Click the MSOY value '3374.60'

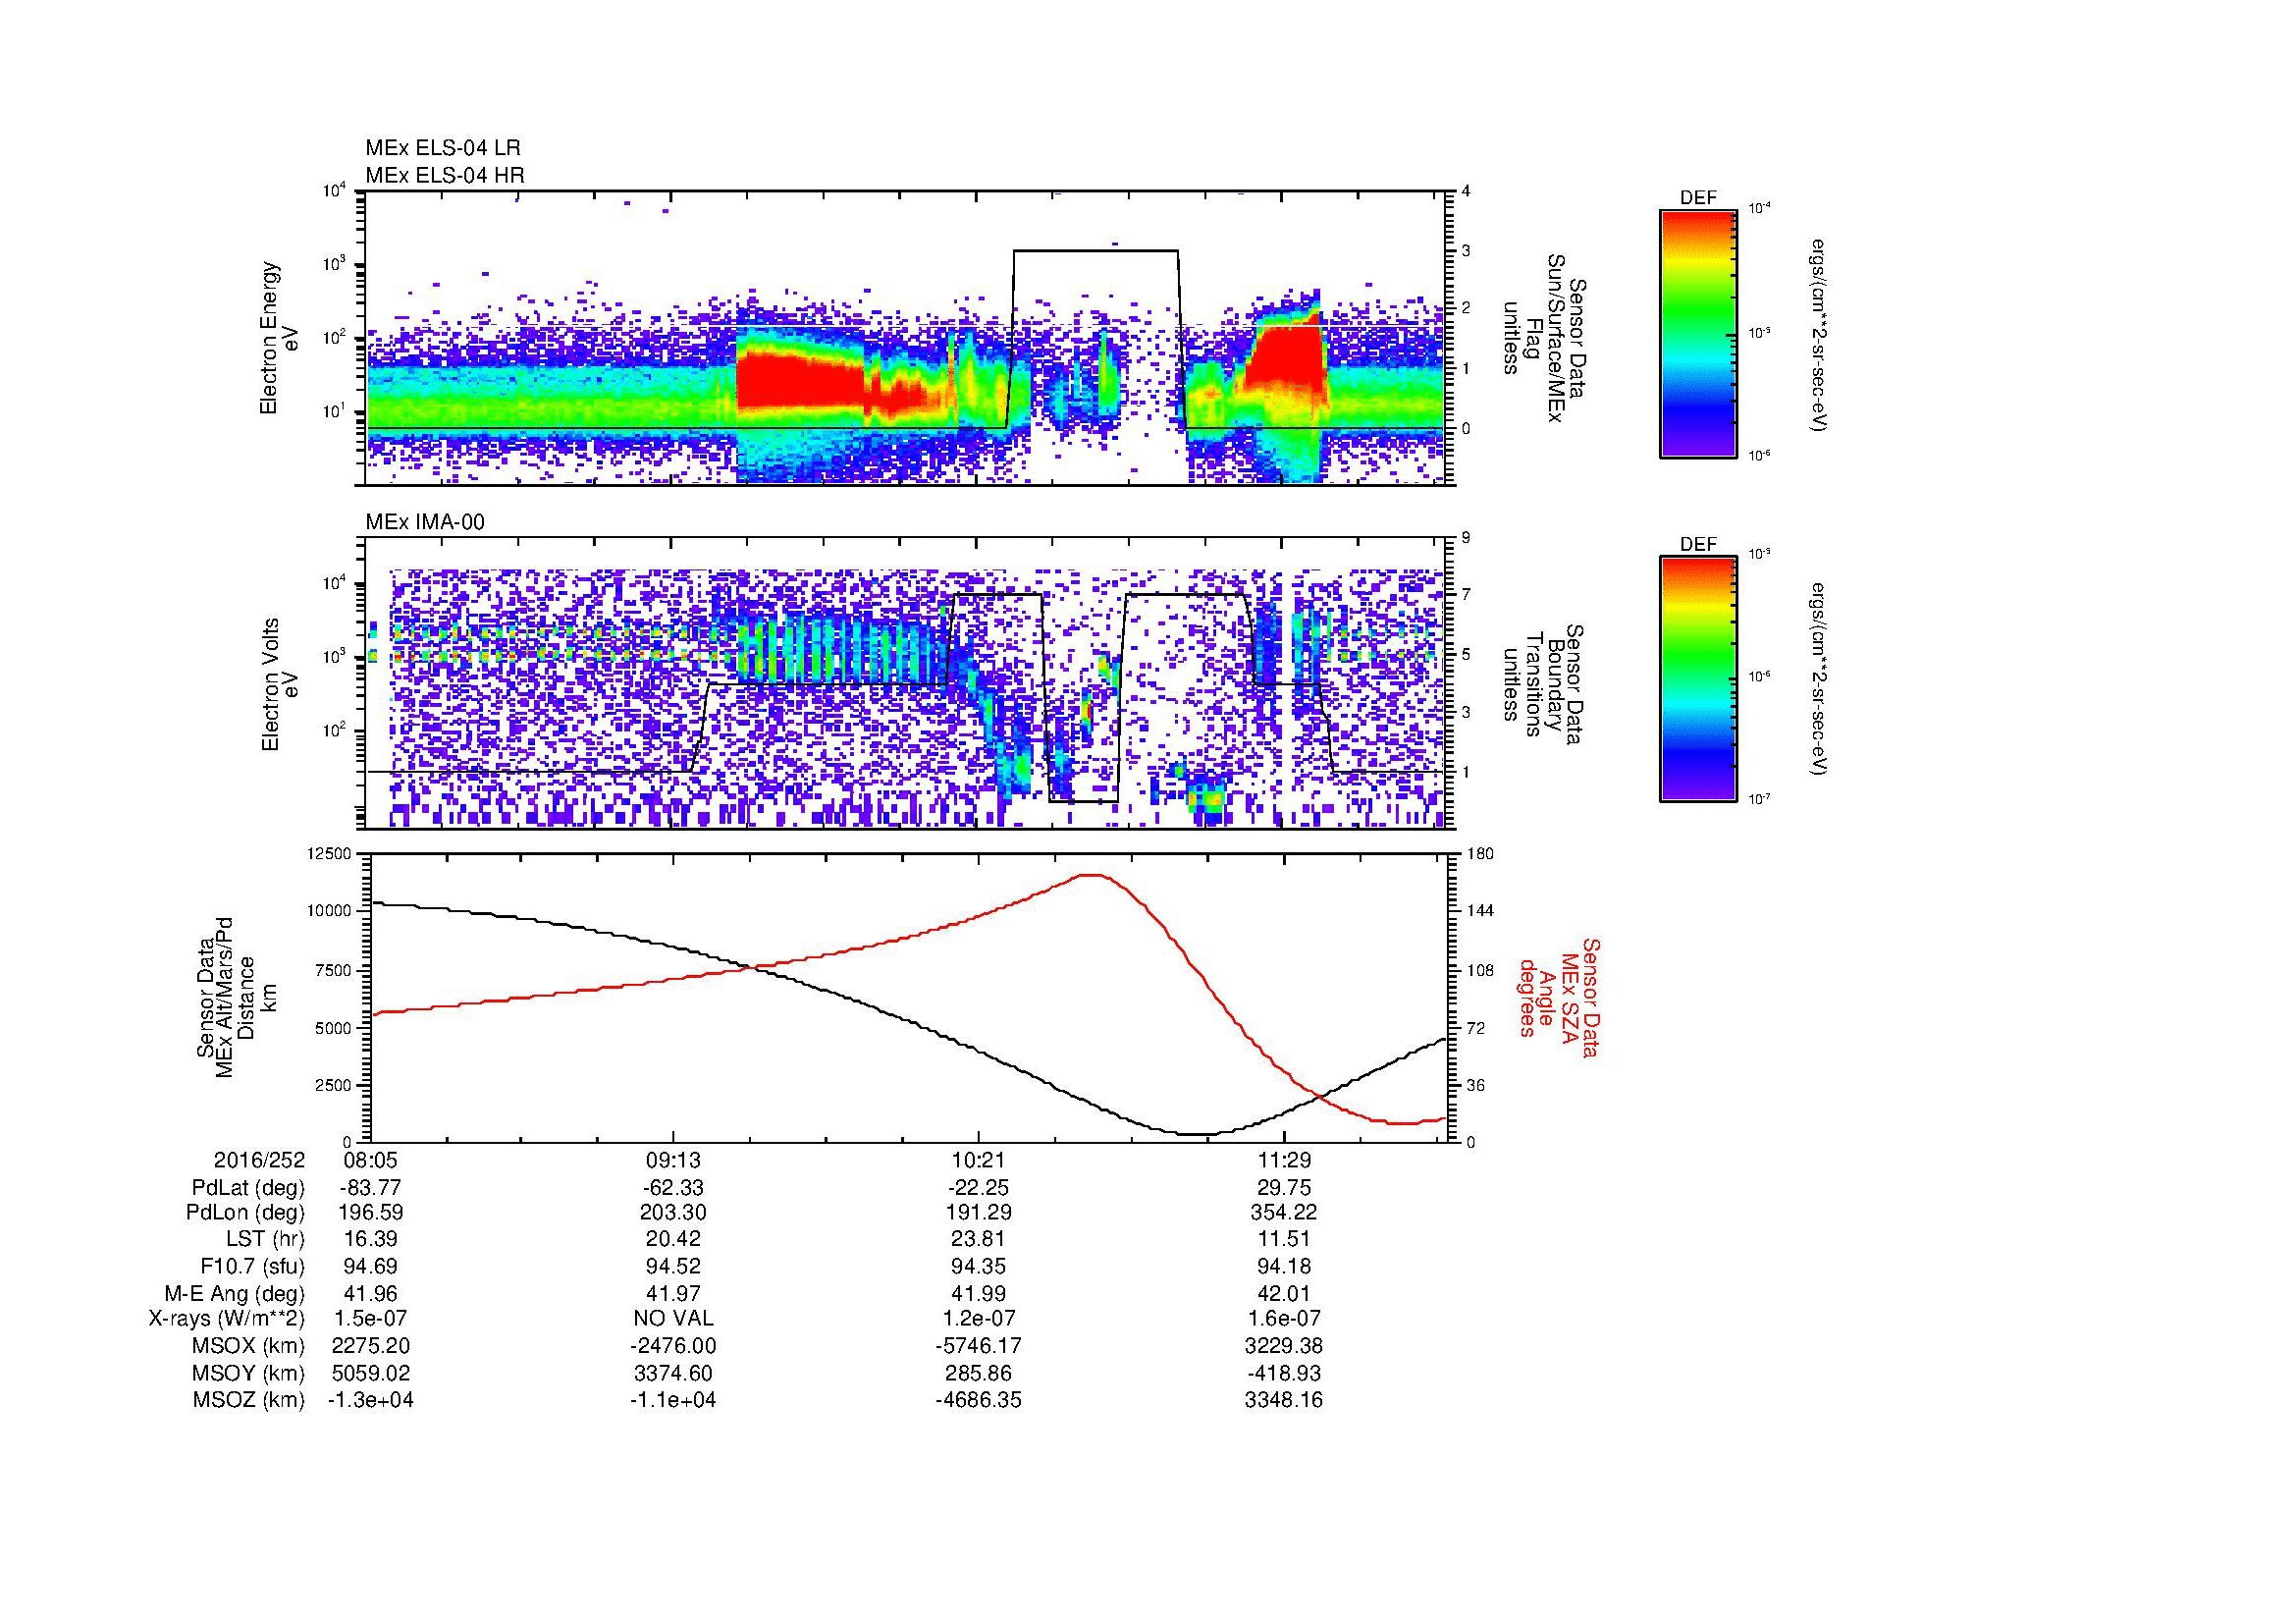(673, 1373)
